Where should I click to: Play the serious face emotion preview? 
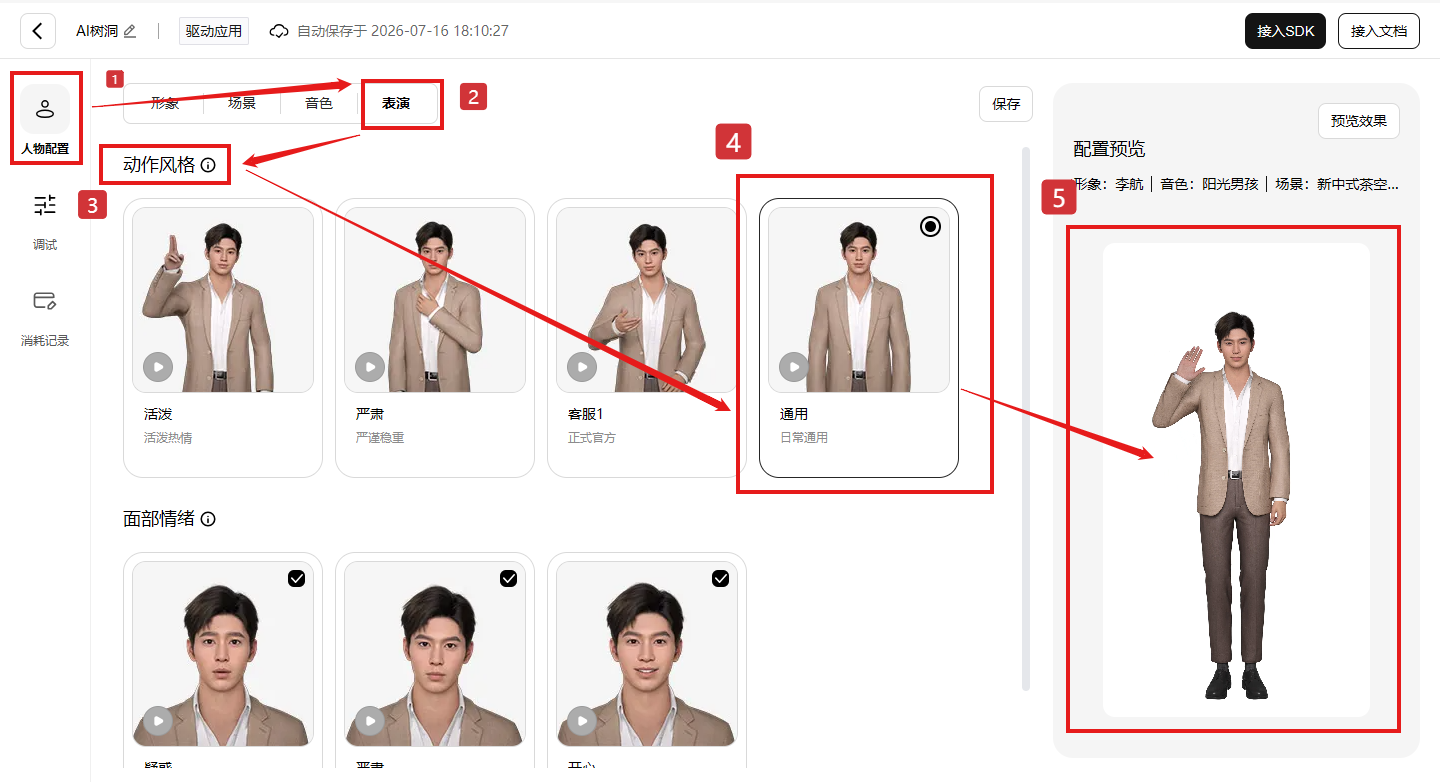(370, 720)
